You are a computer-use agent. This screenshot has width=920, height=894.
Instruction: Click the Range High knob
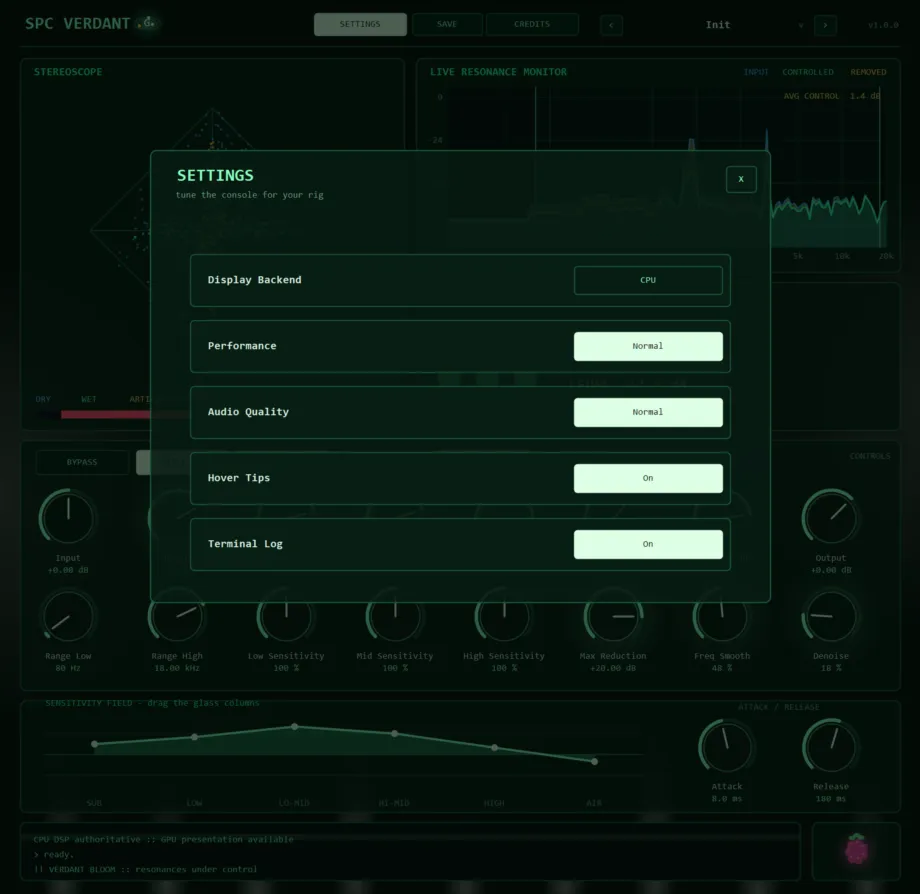[x=177, y=616]
